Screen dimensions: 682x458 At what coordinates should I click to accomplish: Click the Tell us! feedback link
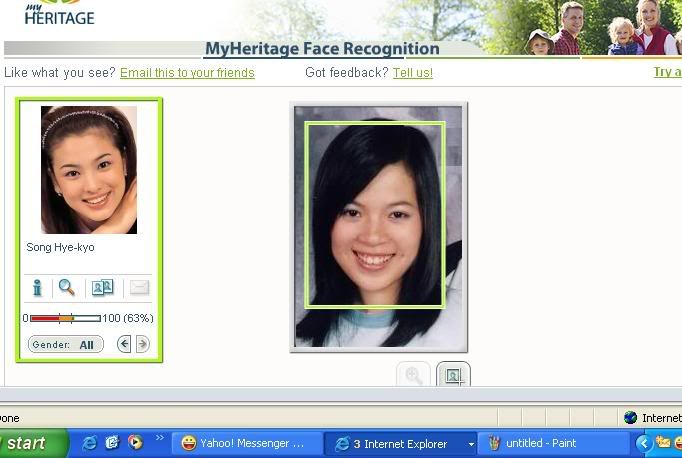413,73
